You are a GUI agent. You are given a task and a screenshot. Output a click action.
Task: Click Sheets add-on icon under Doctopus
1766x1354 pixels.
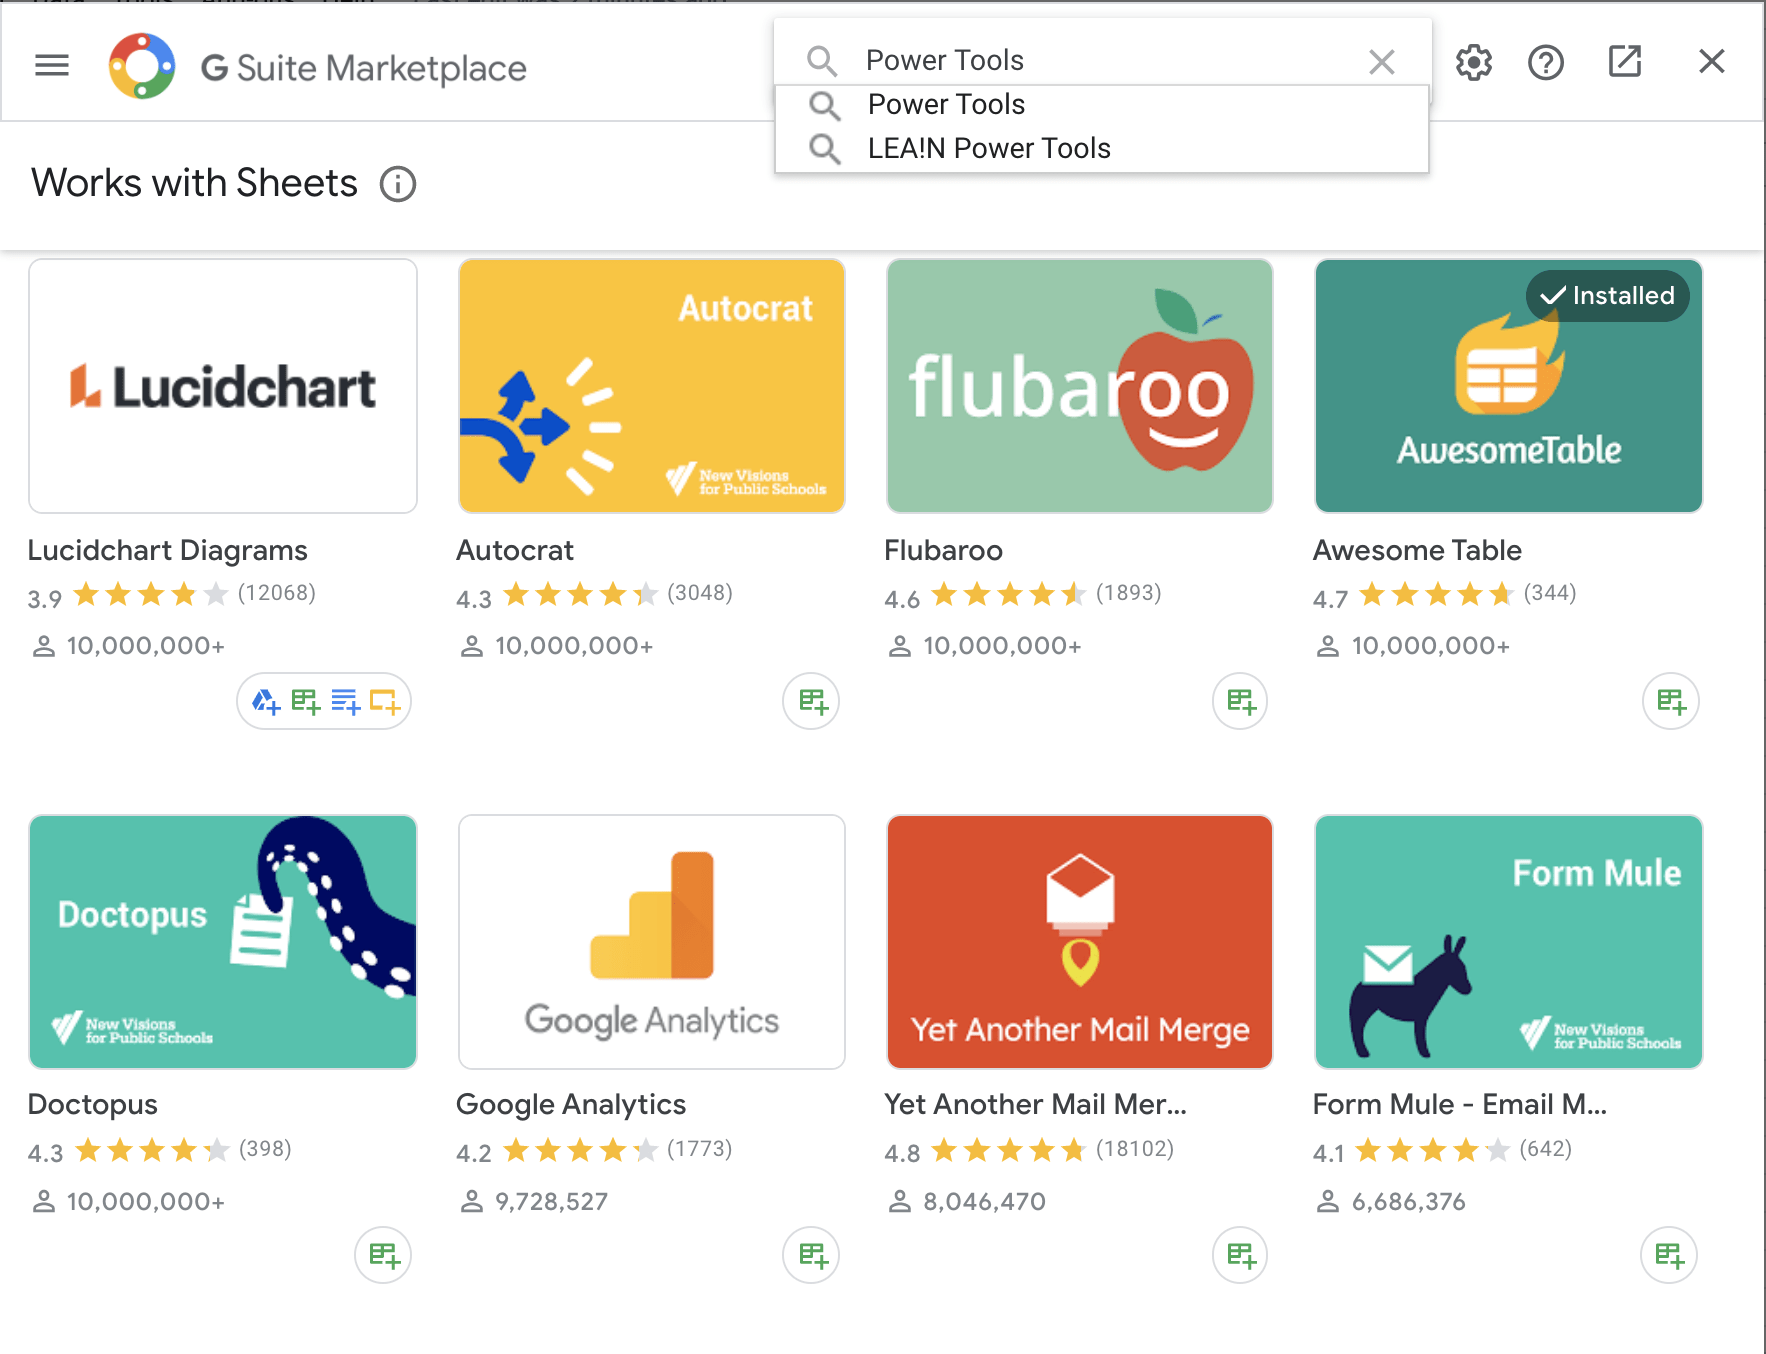(383, 1255)
